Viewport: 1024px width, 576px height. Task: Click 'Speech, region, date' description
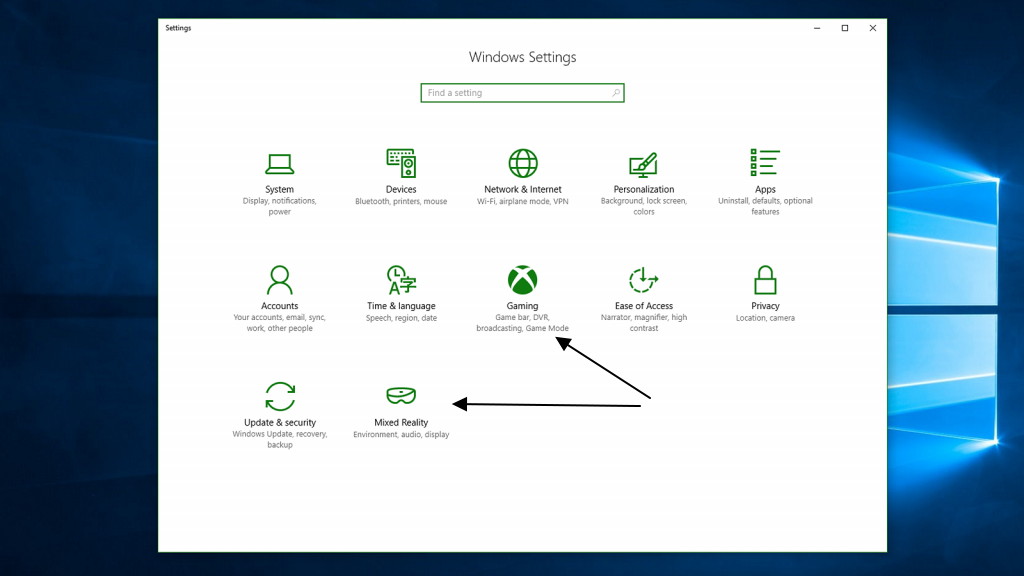pos(401,318)
